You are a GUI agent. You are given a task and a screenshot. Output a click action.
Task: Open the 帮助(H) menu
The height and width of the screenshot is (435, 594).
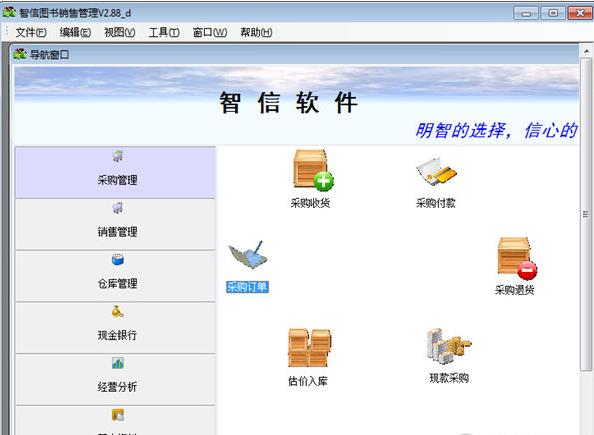(256, 33)
